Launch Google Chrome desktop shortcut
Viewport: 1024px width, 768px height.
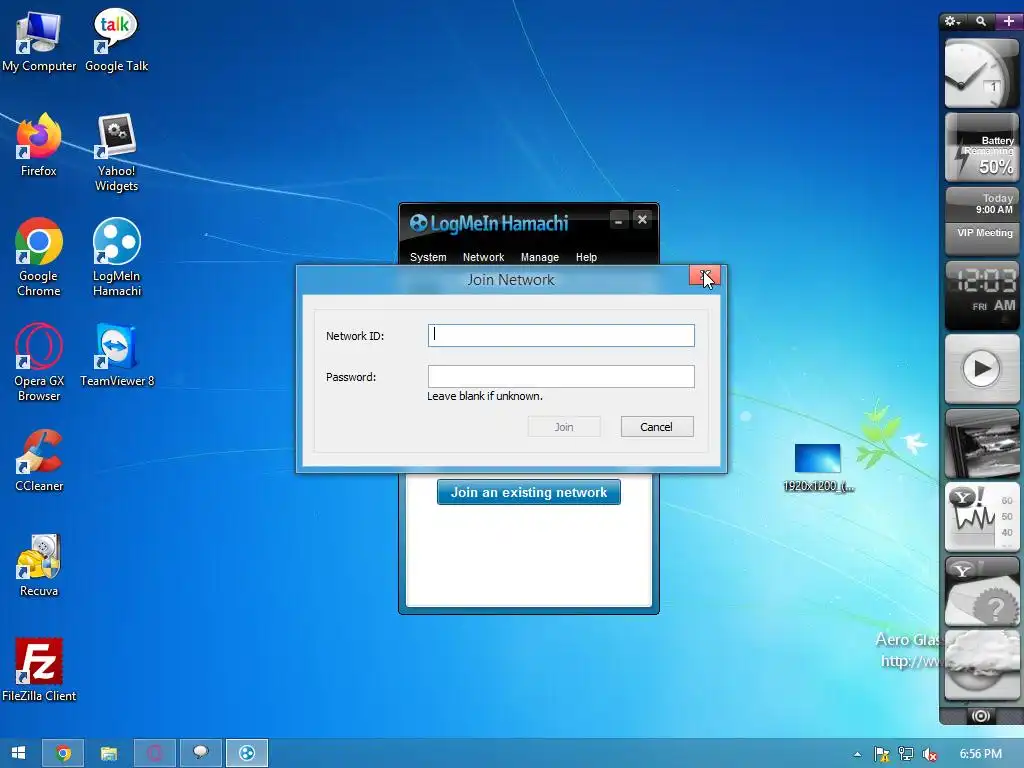pos(39,257)
